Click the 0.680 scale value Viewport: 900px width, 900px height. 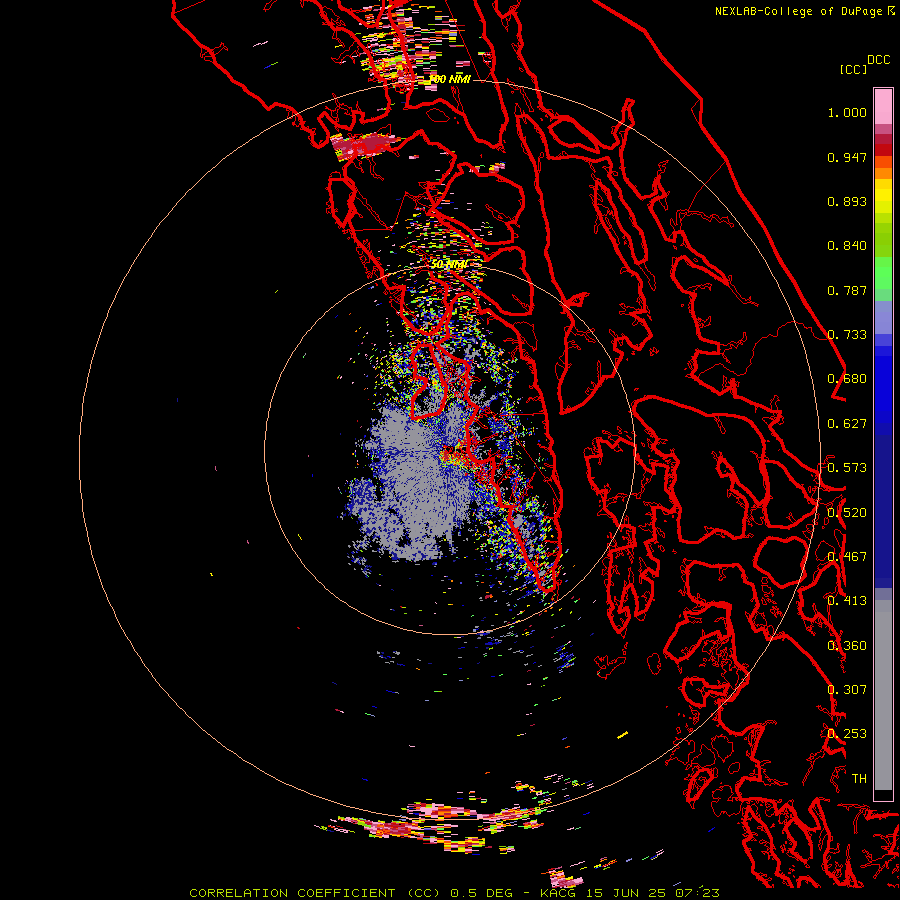[847, 379]
